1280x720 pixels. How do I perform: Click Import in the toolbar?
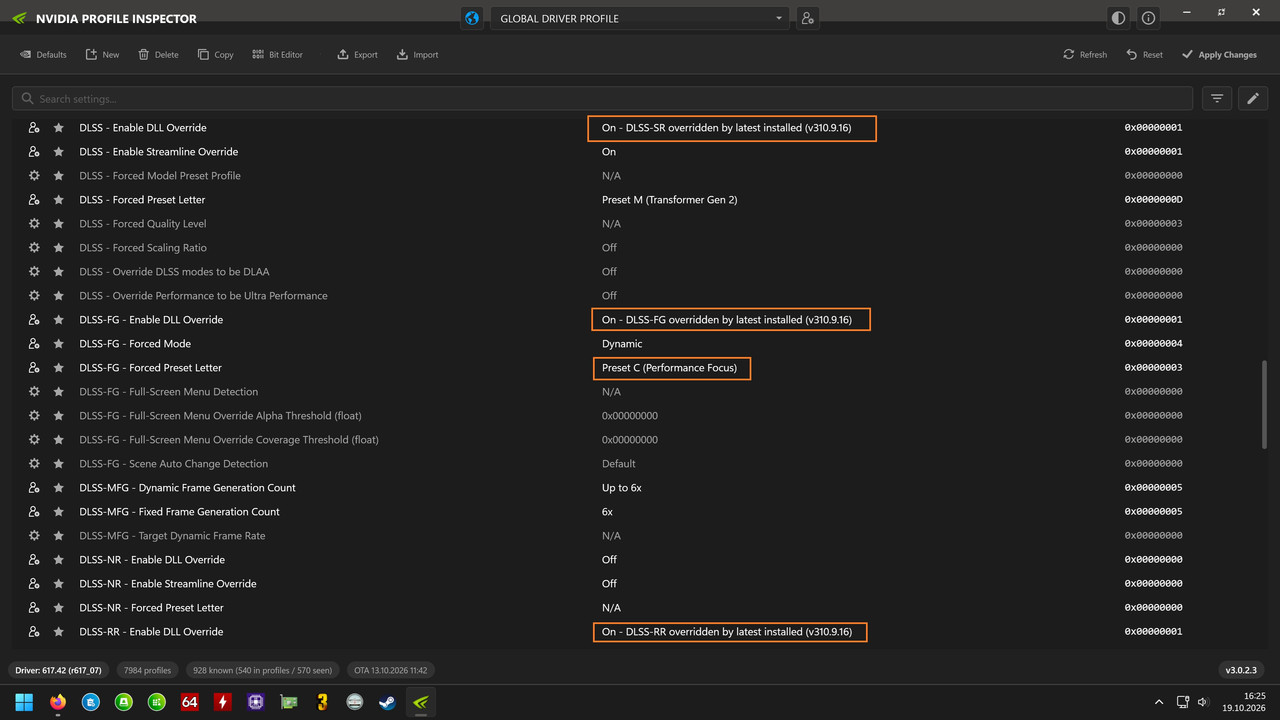(417, 55)
